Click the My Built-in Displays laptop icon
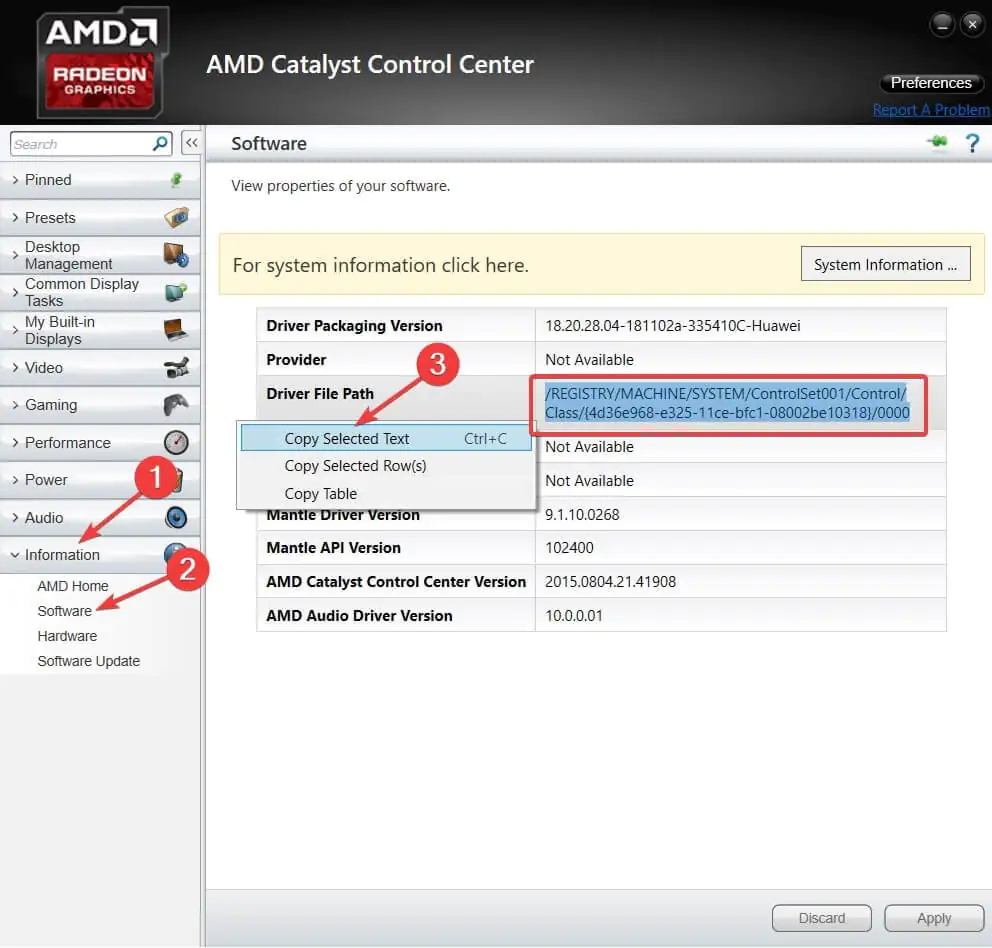Screen dimensions: 992x948 (176, 330)
